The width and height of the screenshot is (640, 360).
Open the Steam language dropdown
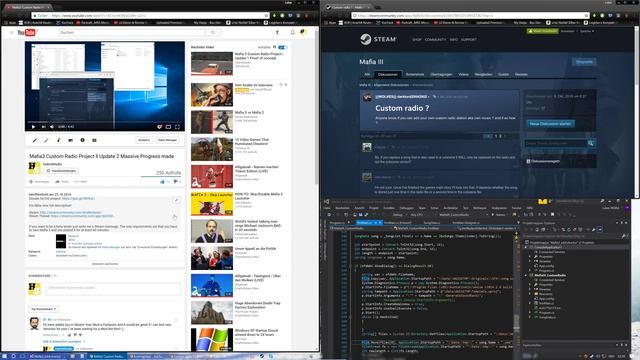pos(587,31)
